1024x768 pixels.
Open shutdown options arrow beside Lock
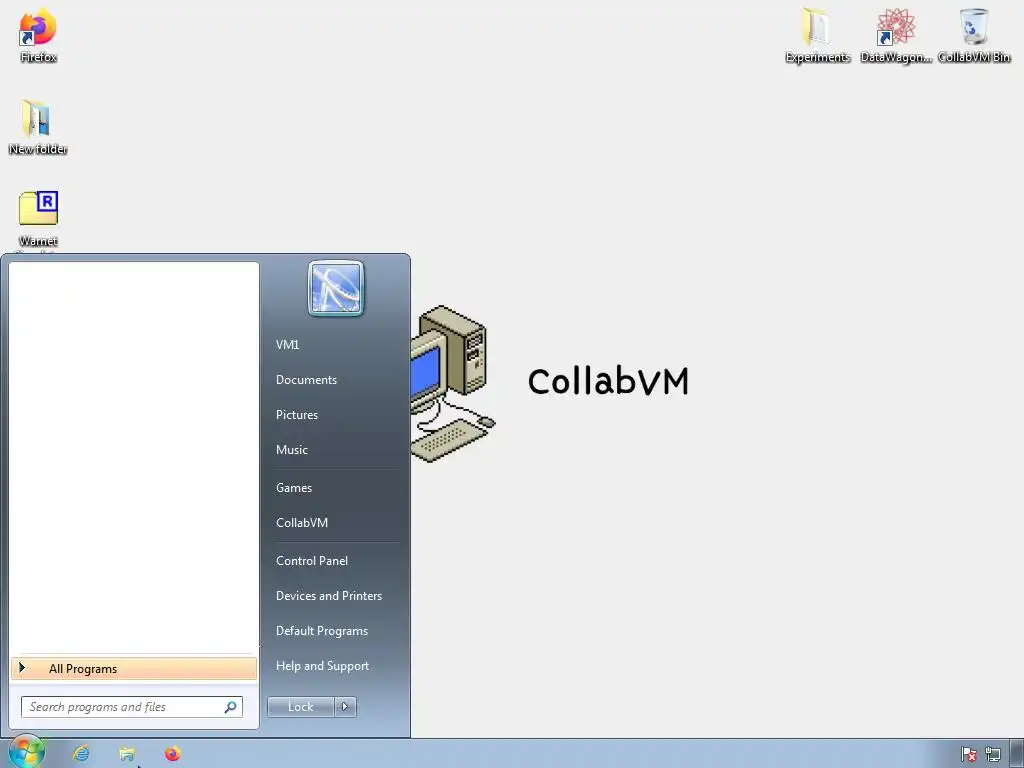pyautogui.click(x=345, y=707)
